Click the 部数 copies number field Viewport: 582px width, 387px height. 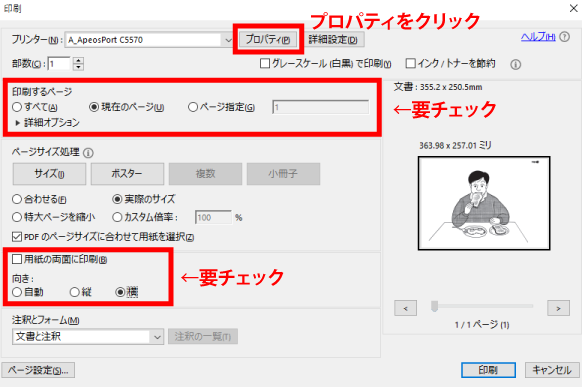pyautogui.click(x=59, y=64)
